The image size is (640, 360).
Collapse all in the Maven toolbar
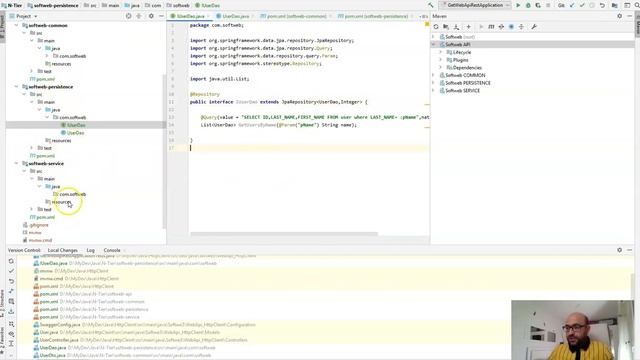[521, 27]
